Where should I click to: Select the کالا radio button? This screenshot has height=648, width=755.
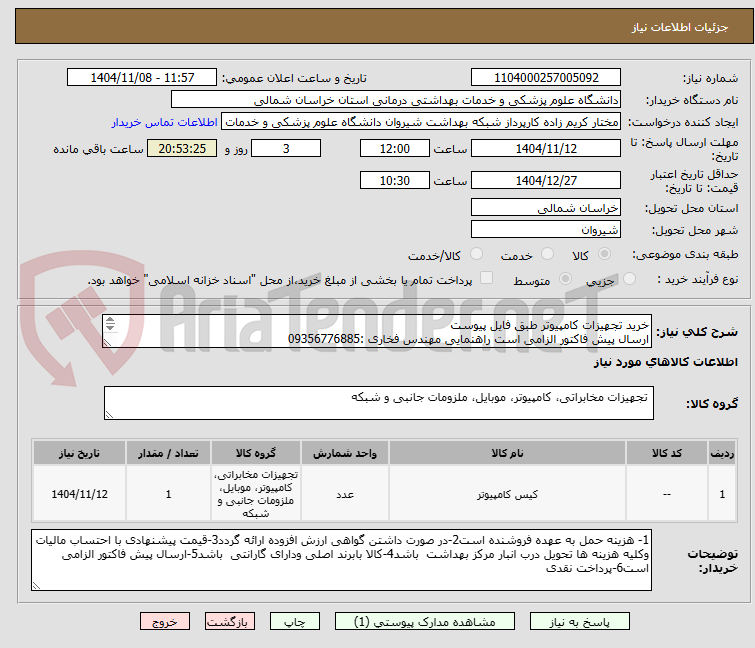604,254
